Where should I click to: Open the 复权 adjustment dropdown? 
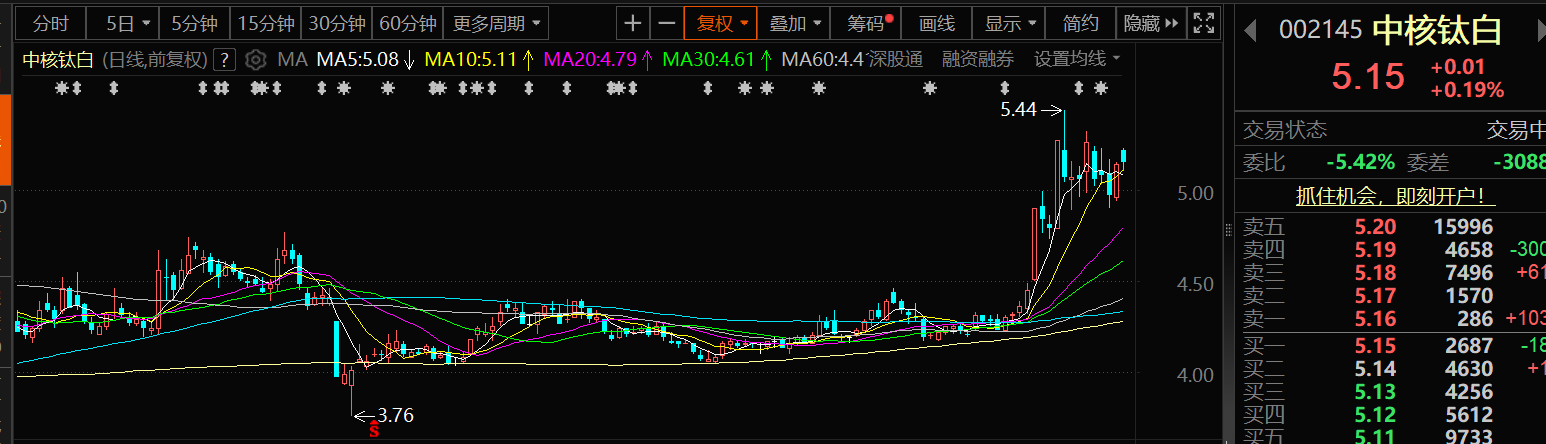tap(721, 23)
